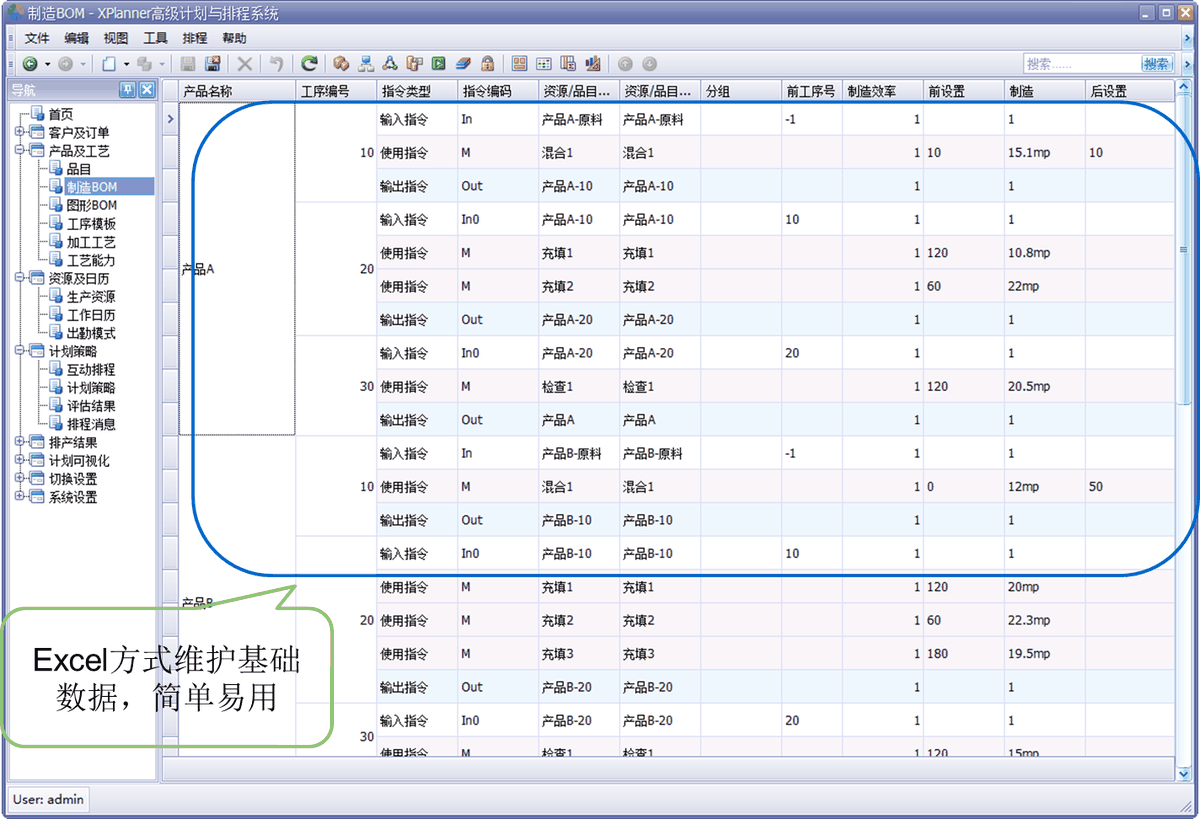Viewport: 1200px width, 819px height.
Task: Click the undo arrow toolbar icon
Action: (x=276, y=64)
